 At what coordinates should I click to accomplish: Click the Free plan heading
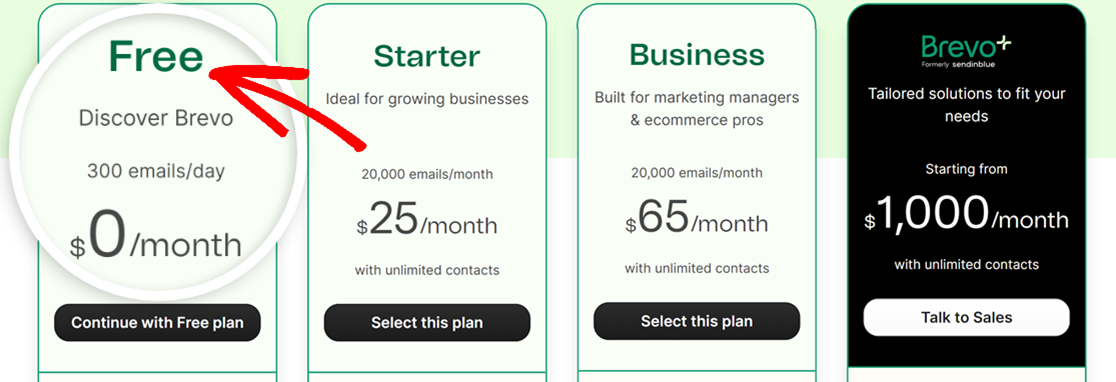click(x=157, y=56)
